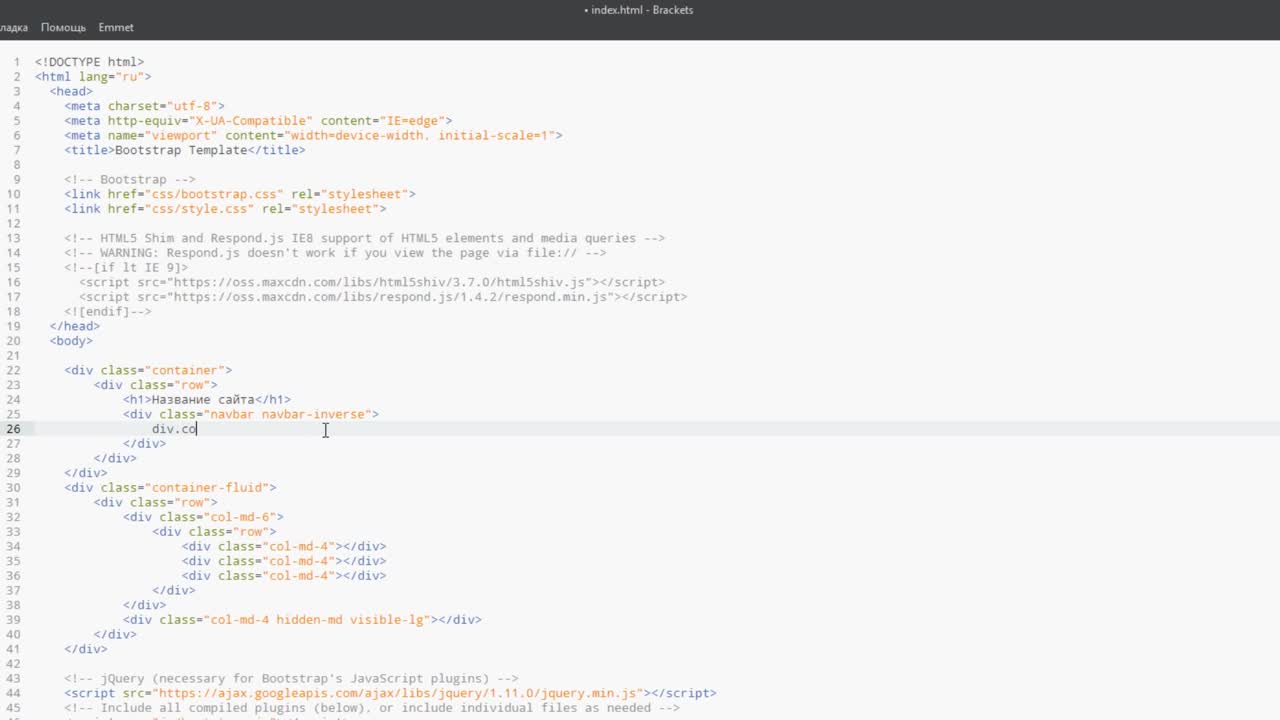1280x720 pixels.
Task: Click the "navbar navbar-inverse" class value
Action: pyautogui.click(x=287, y=414)
